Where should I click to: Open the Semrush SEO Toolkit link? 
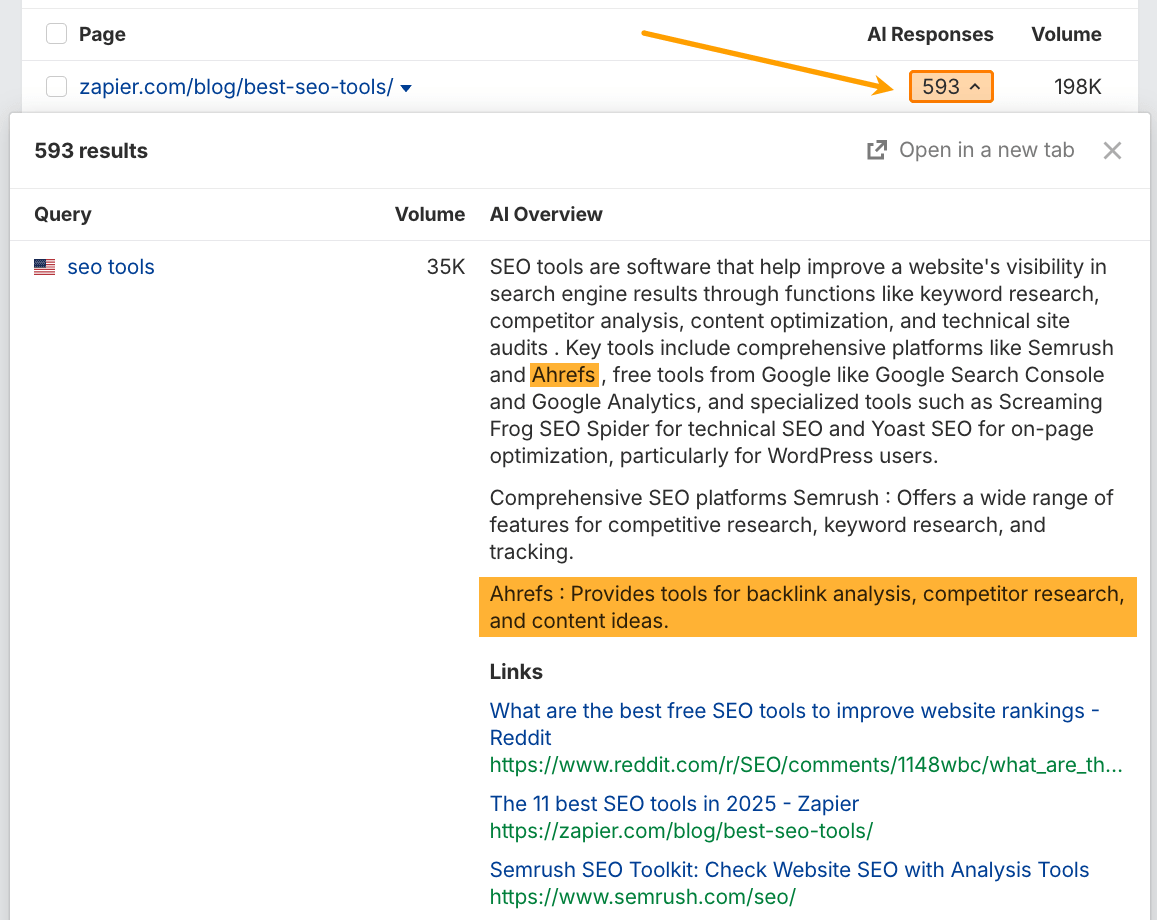click(x=788, y=869)
